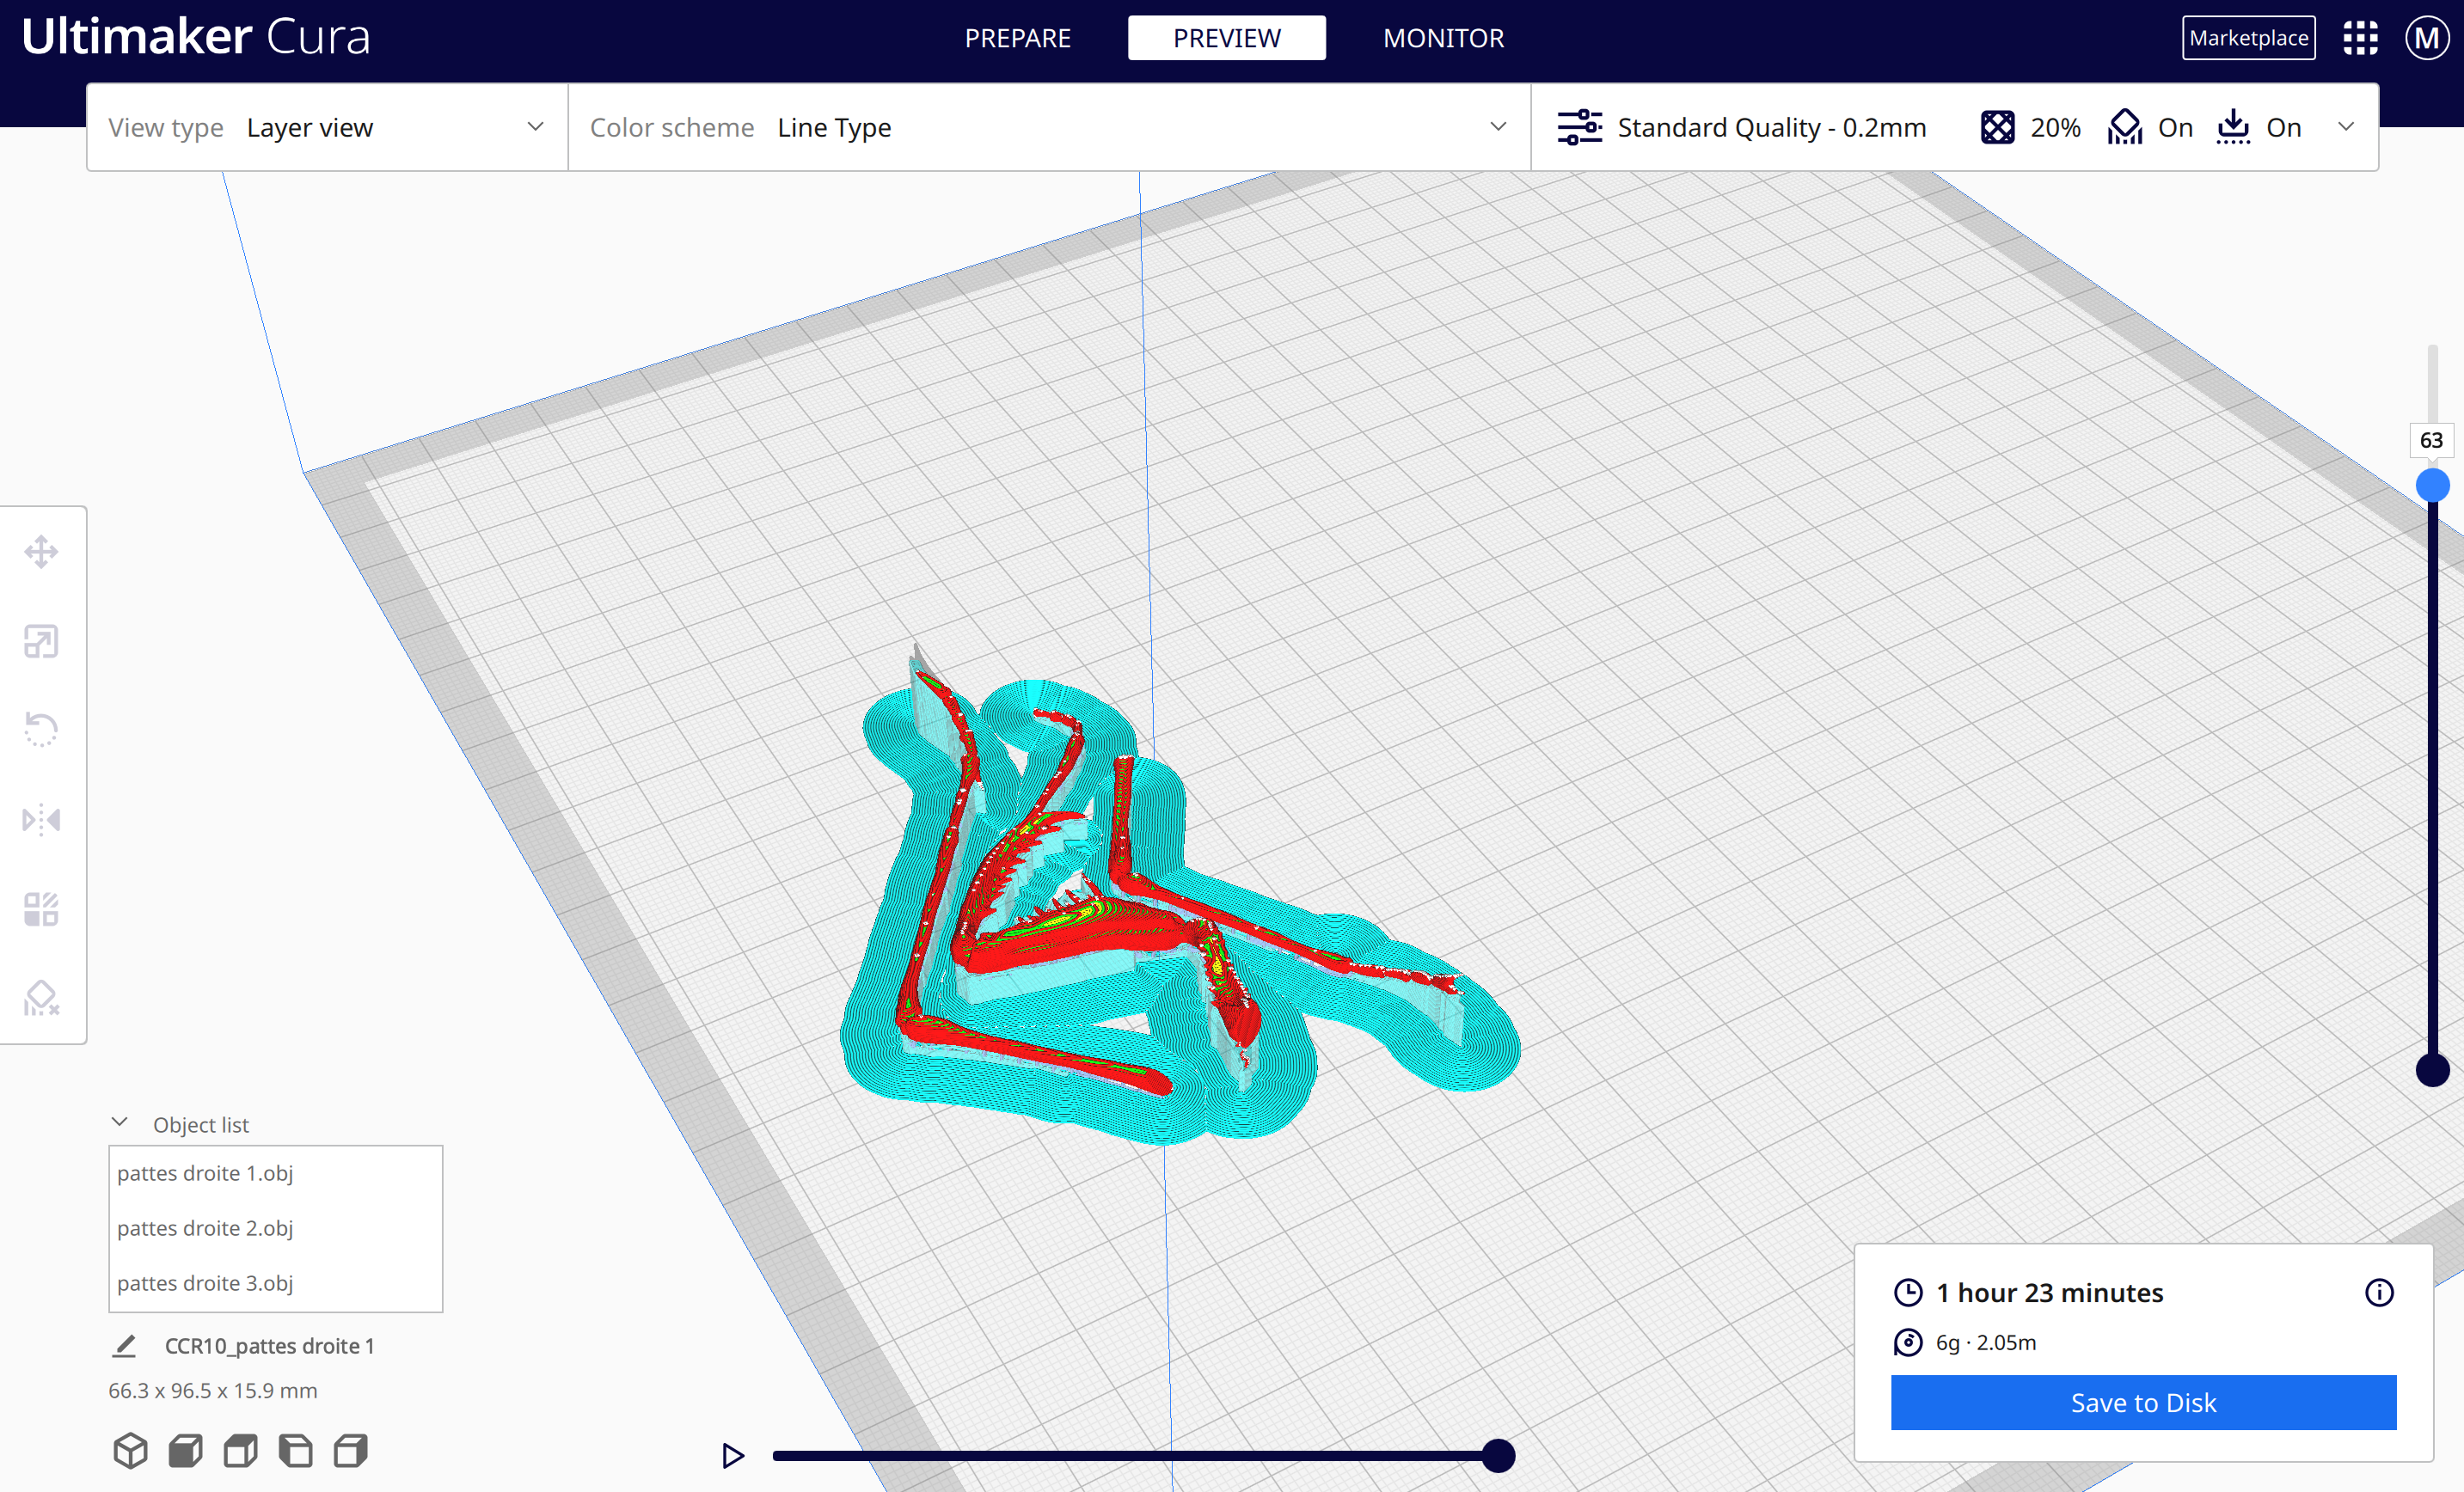
Task: Select the Support Blocker tool
Action: click(41, 998)
